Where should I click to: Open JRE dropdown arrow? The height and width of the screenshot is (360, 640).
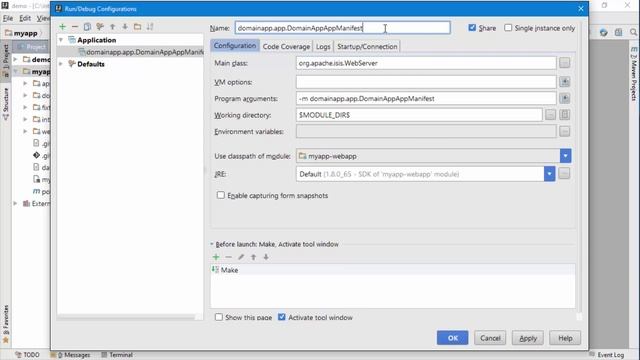coord(549,174)
